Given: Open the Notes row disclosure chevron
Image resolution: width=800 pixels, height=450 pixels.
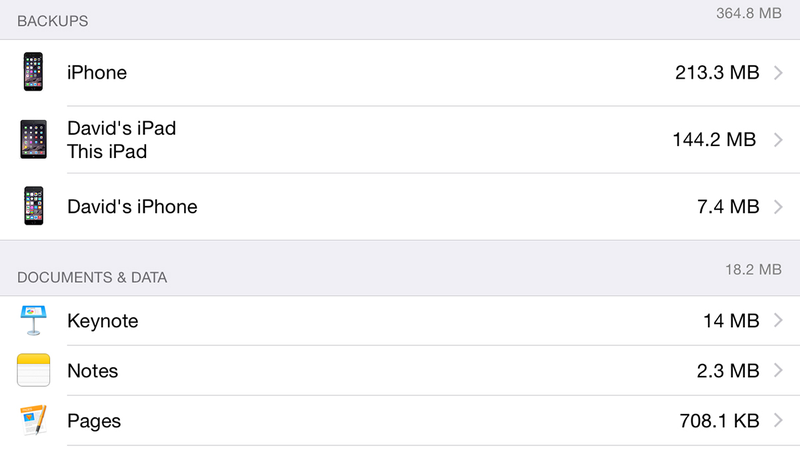Looking at the screenshot, I should click(778, 370).
